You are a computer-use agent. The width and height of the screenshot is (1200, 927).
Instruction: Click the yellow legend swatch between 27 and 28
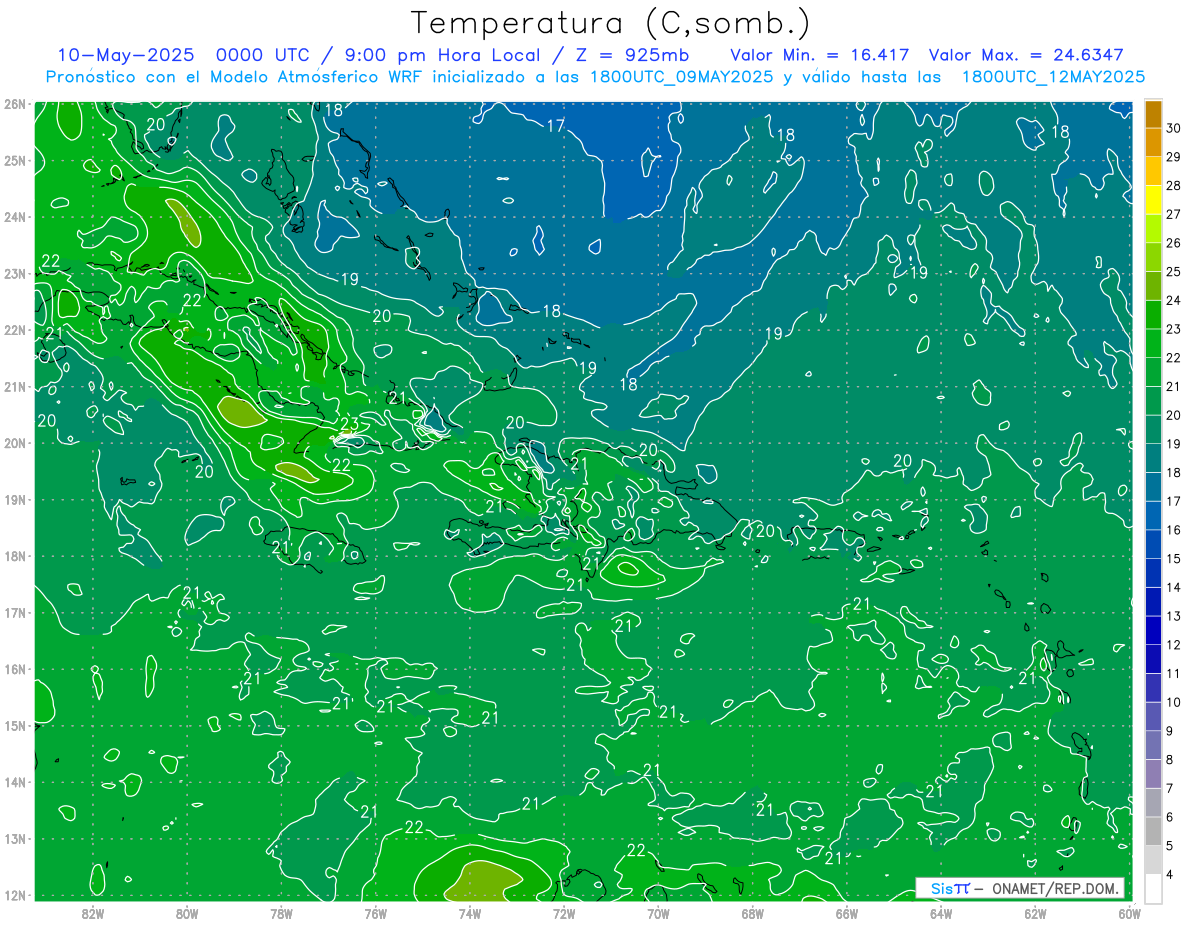[1153, 200]
